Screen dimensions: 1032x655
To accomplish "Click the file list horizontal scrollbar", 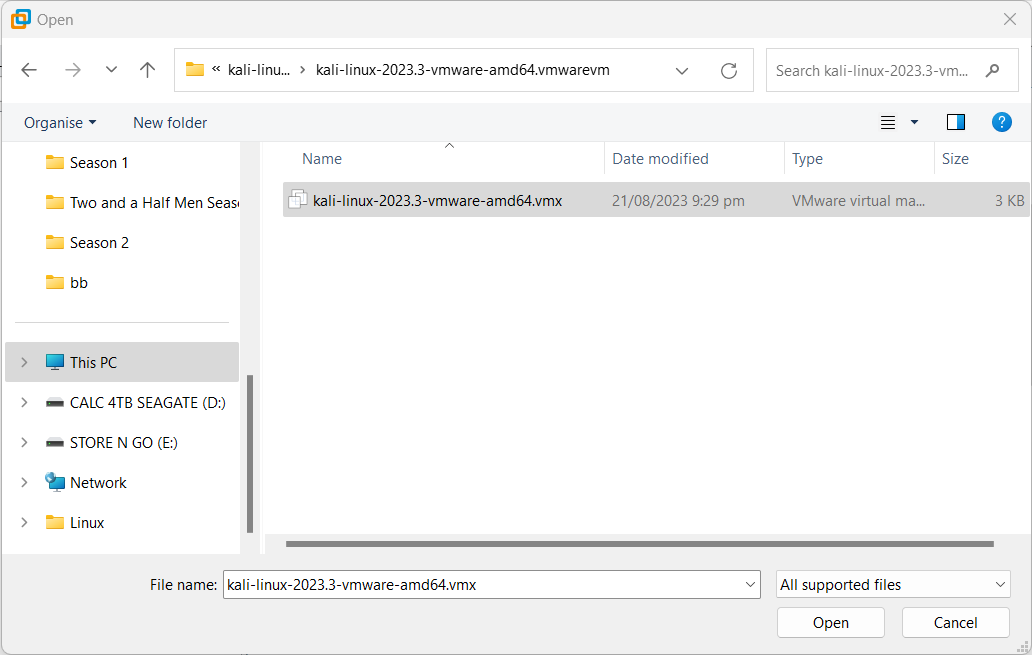I will click(639, 544).
